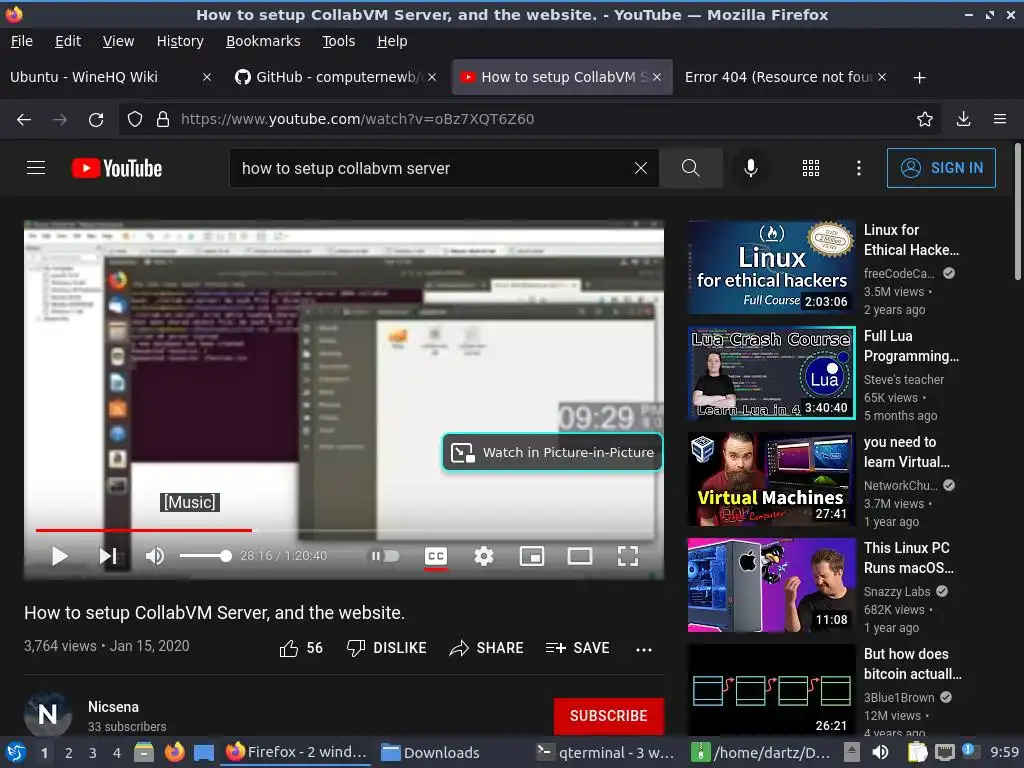Open the more actions ellipsis under video
1024x768 pixels.
[x=644, y=649]
